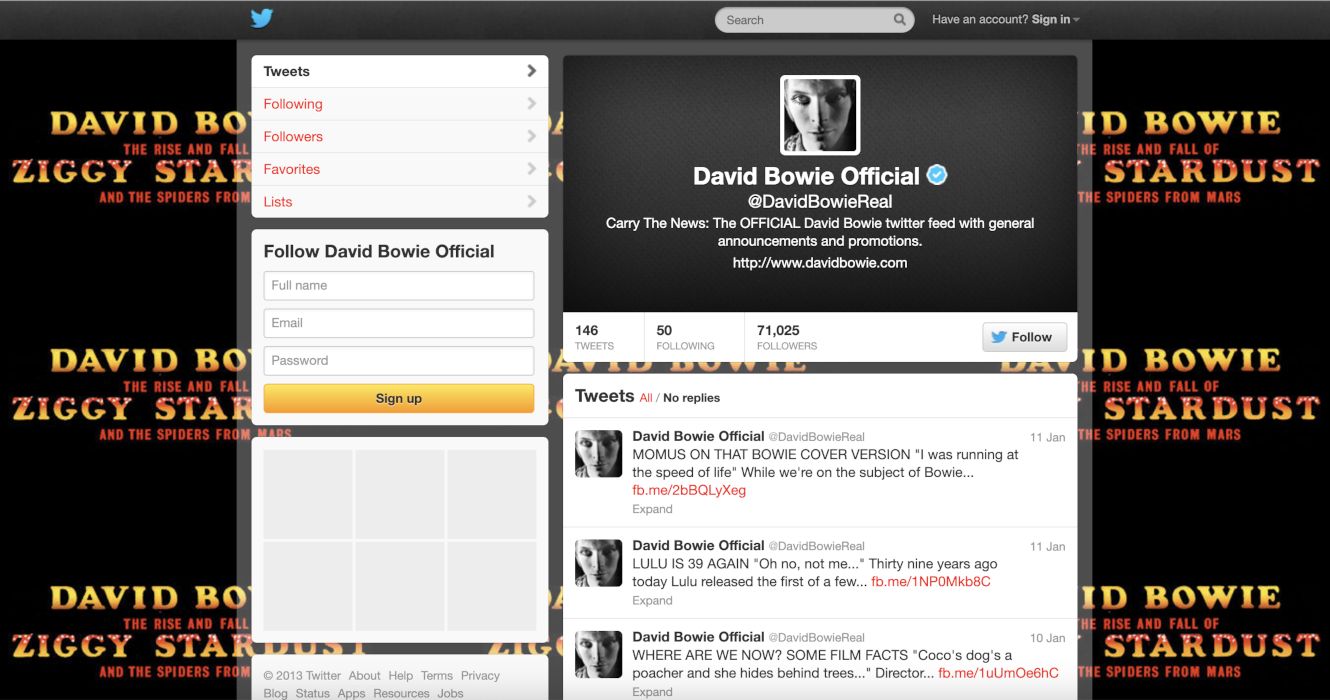View the 146 Tweets count
Screen dimensions: 1330x700
(594, 337)
